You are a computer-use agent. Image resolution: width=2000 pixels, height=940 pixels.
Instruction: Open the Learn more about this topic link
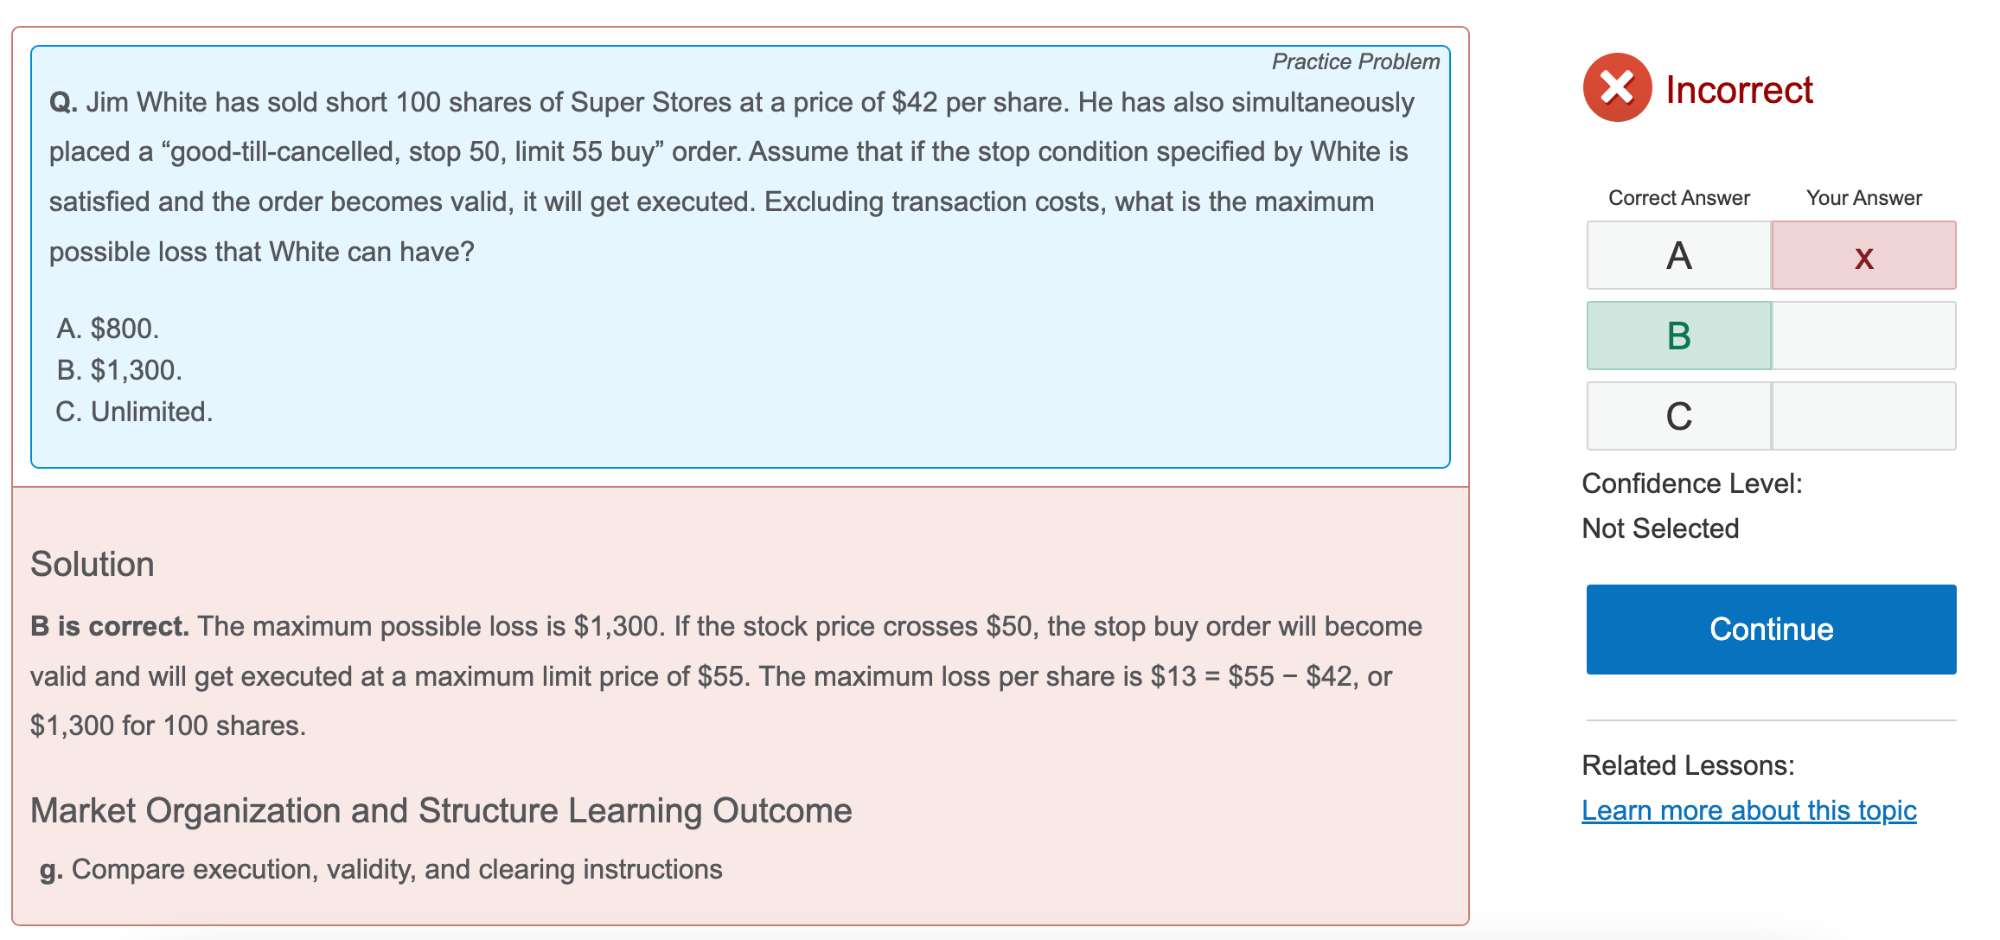coord(1748,810)
